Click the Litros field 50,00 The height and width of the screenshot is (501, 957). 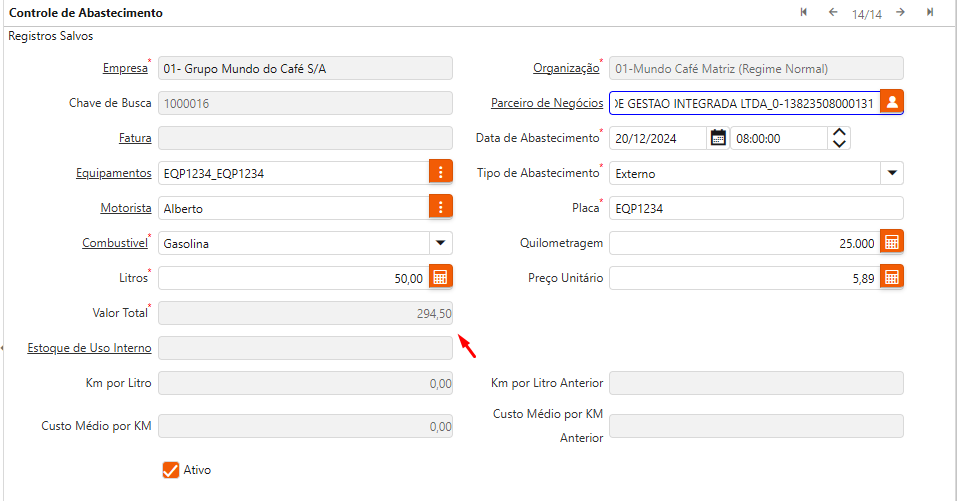point(294,278)
